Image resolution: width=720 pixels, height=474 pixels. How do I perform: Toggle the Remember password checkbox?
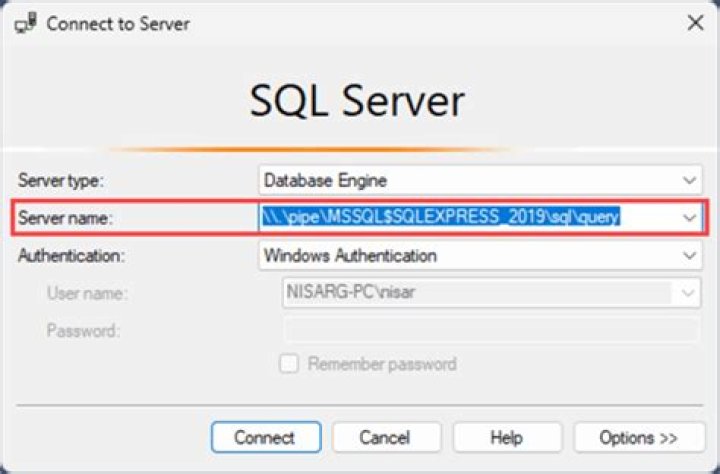pos(289,364)
